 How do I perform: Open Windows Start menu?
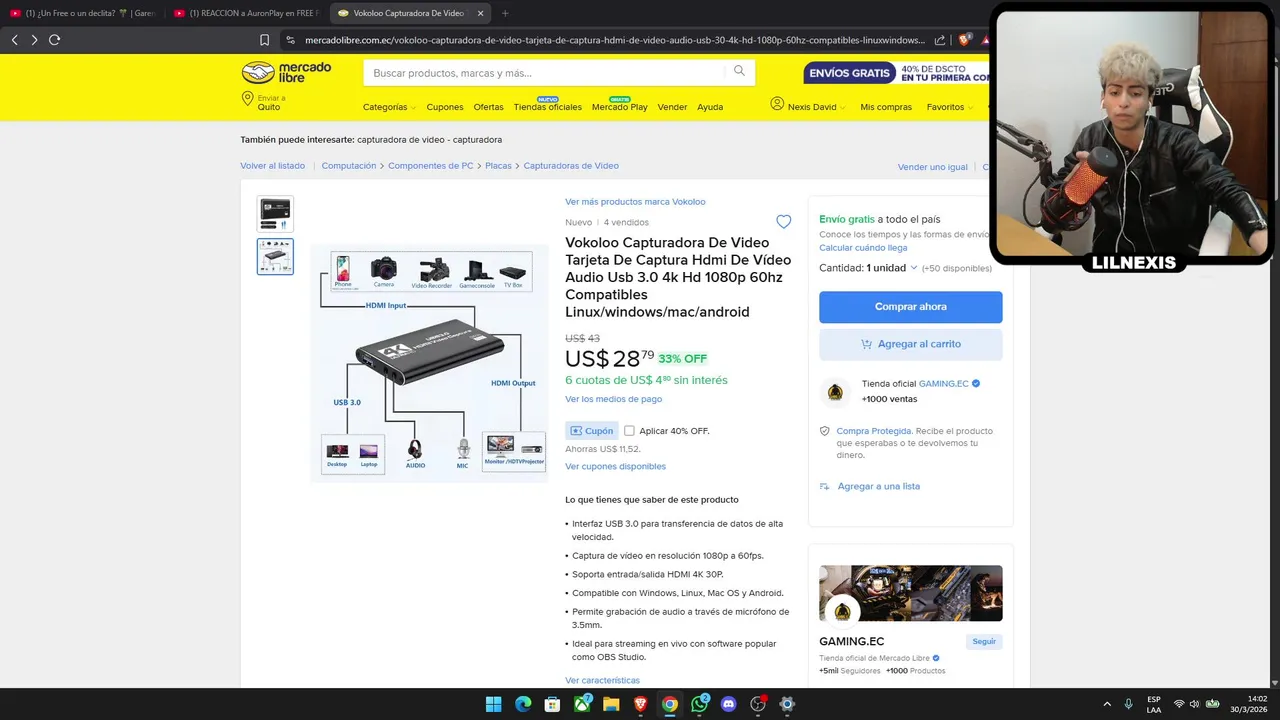(493, 704)
